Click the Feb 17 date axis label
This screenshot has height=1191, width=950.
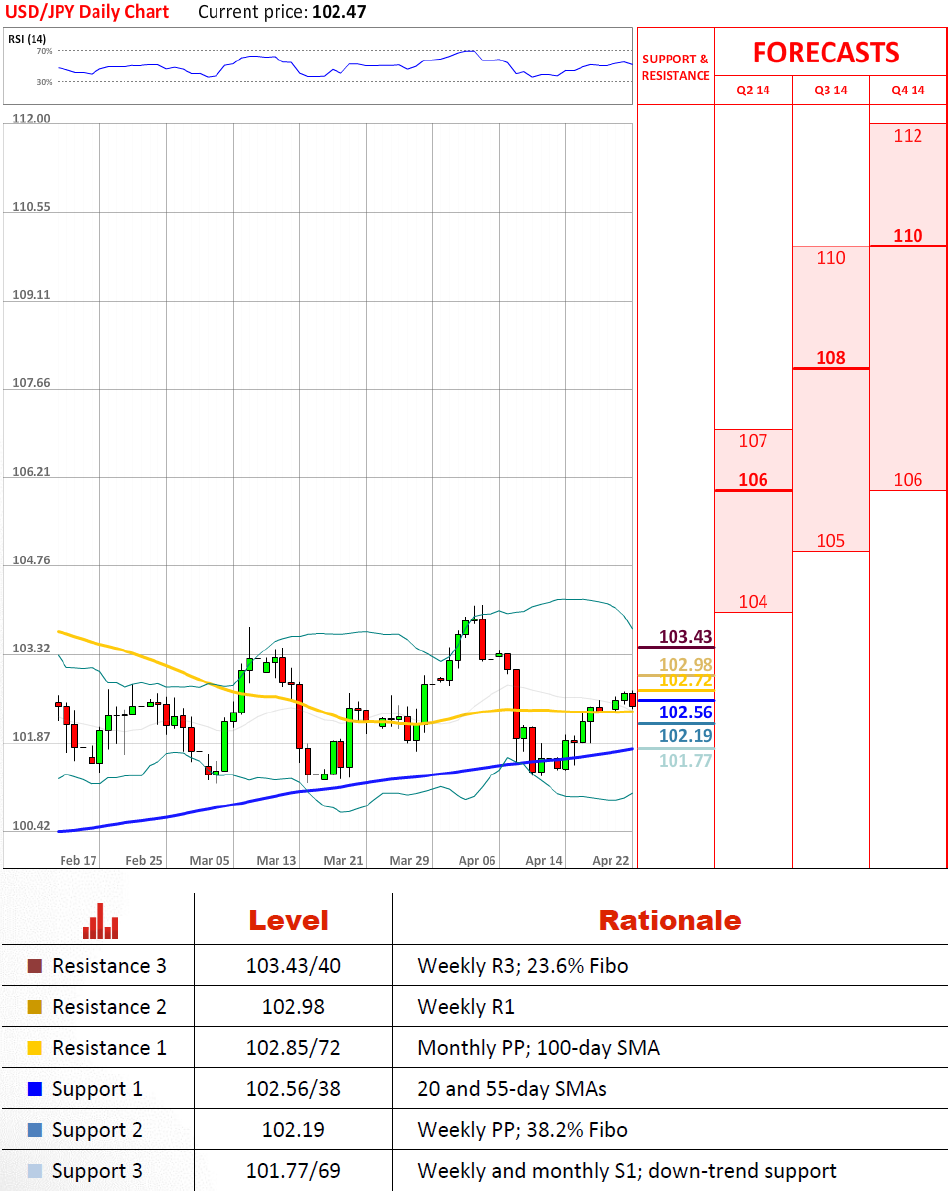tap(78, 861)
